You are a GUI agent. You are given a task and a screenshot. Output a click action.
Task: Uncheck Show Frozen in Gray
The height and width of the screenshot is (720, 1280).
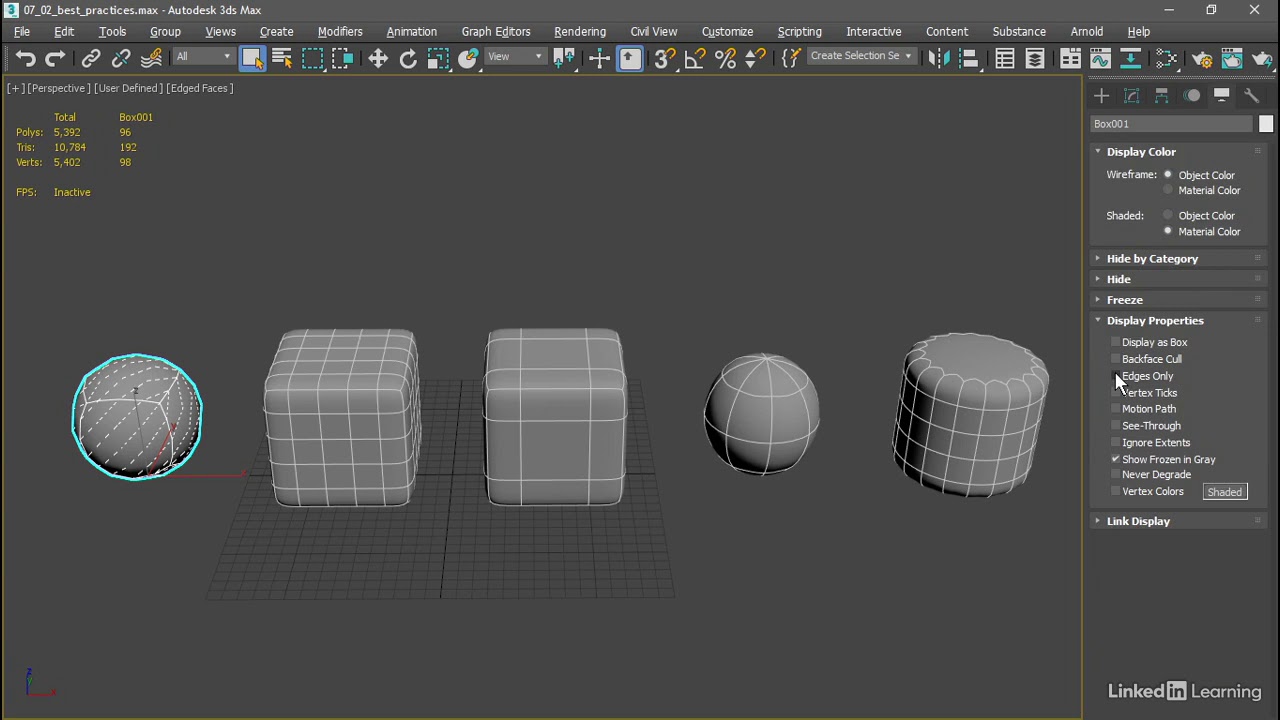pos(1116,459)
